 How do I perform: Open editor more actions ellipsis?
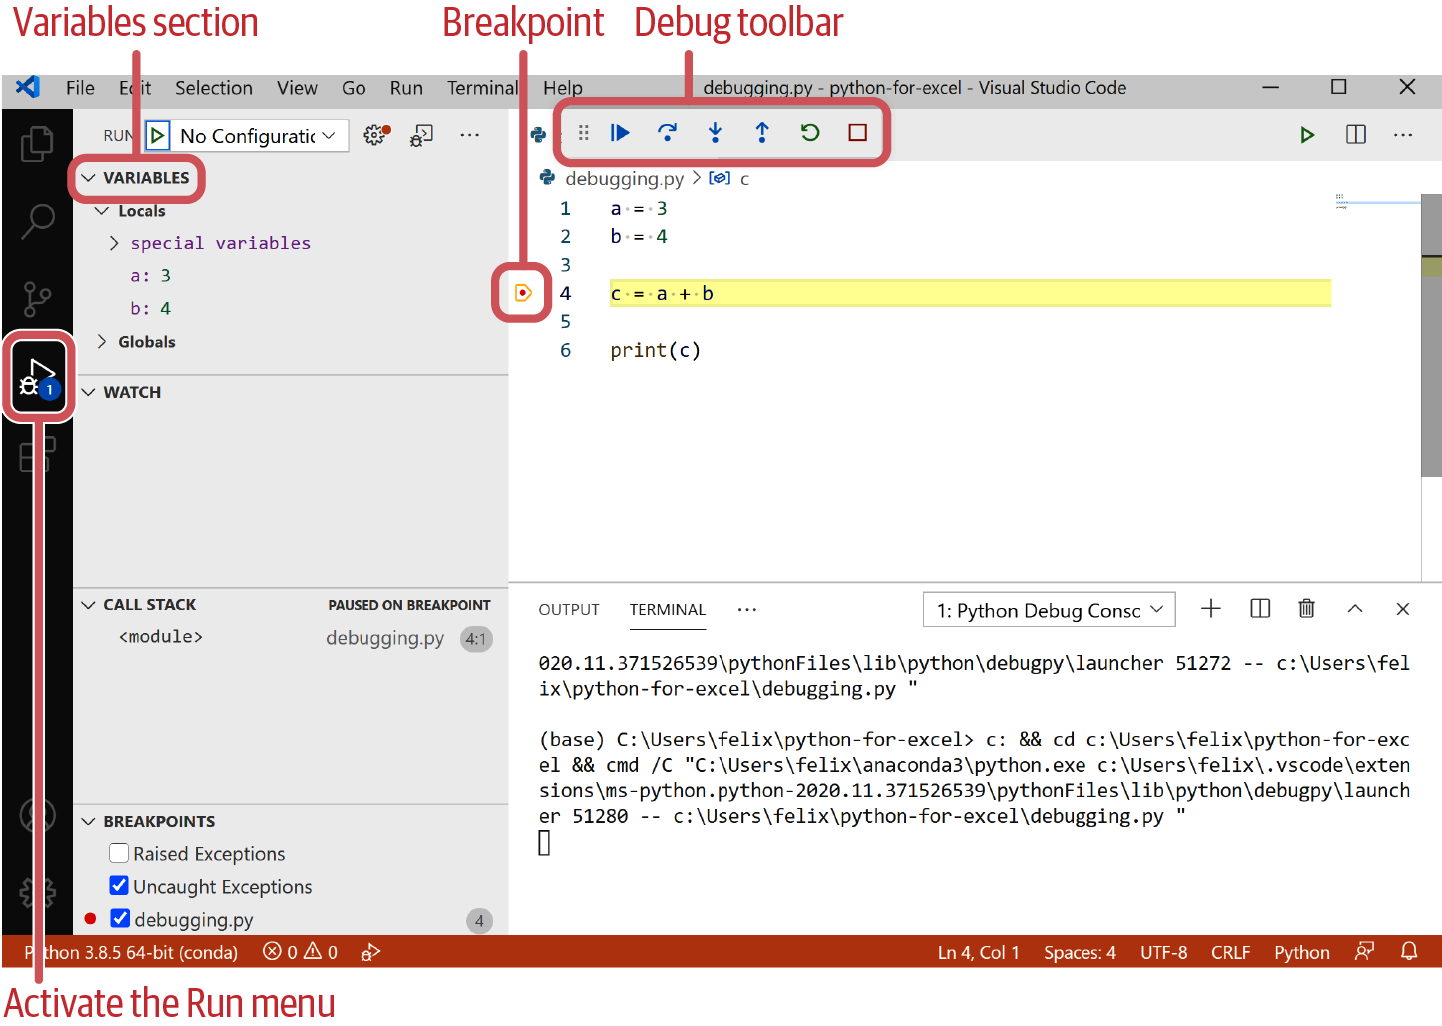click(x=1403, y=135)
